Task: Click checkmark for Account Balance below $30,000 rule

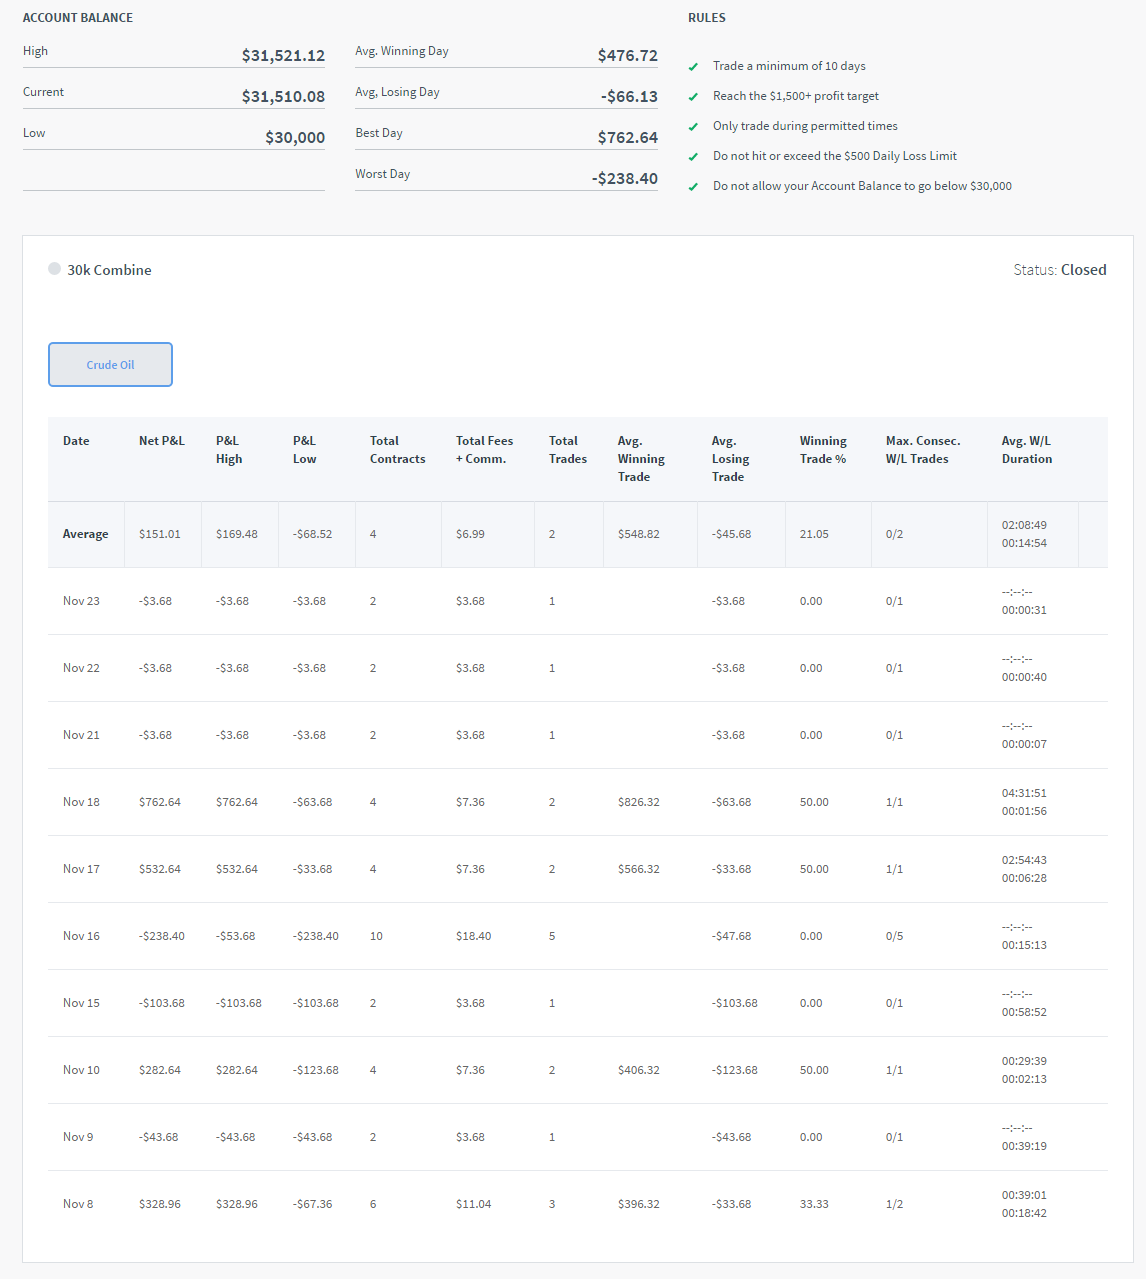Action: pyautogui.click(x=693, y=187)
